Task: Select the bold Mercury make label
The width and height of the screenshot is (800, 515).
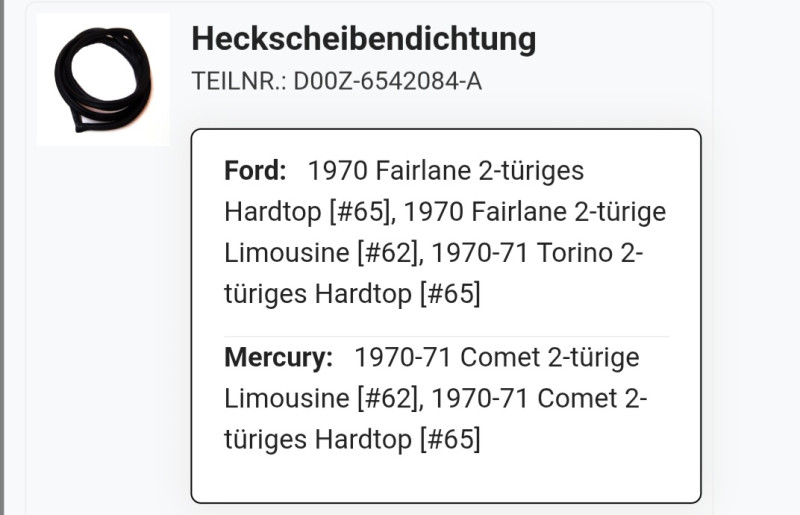Action: point(279,357)
